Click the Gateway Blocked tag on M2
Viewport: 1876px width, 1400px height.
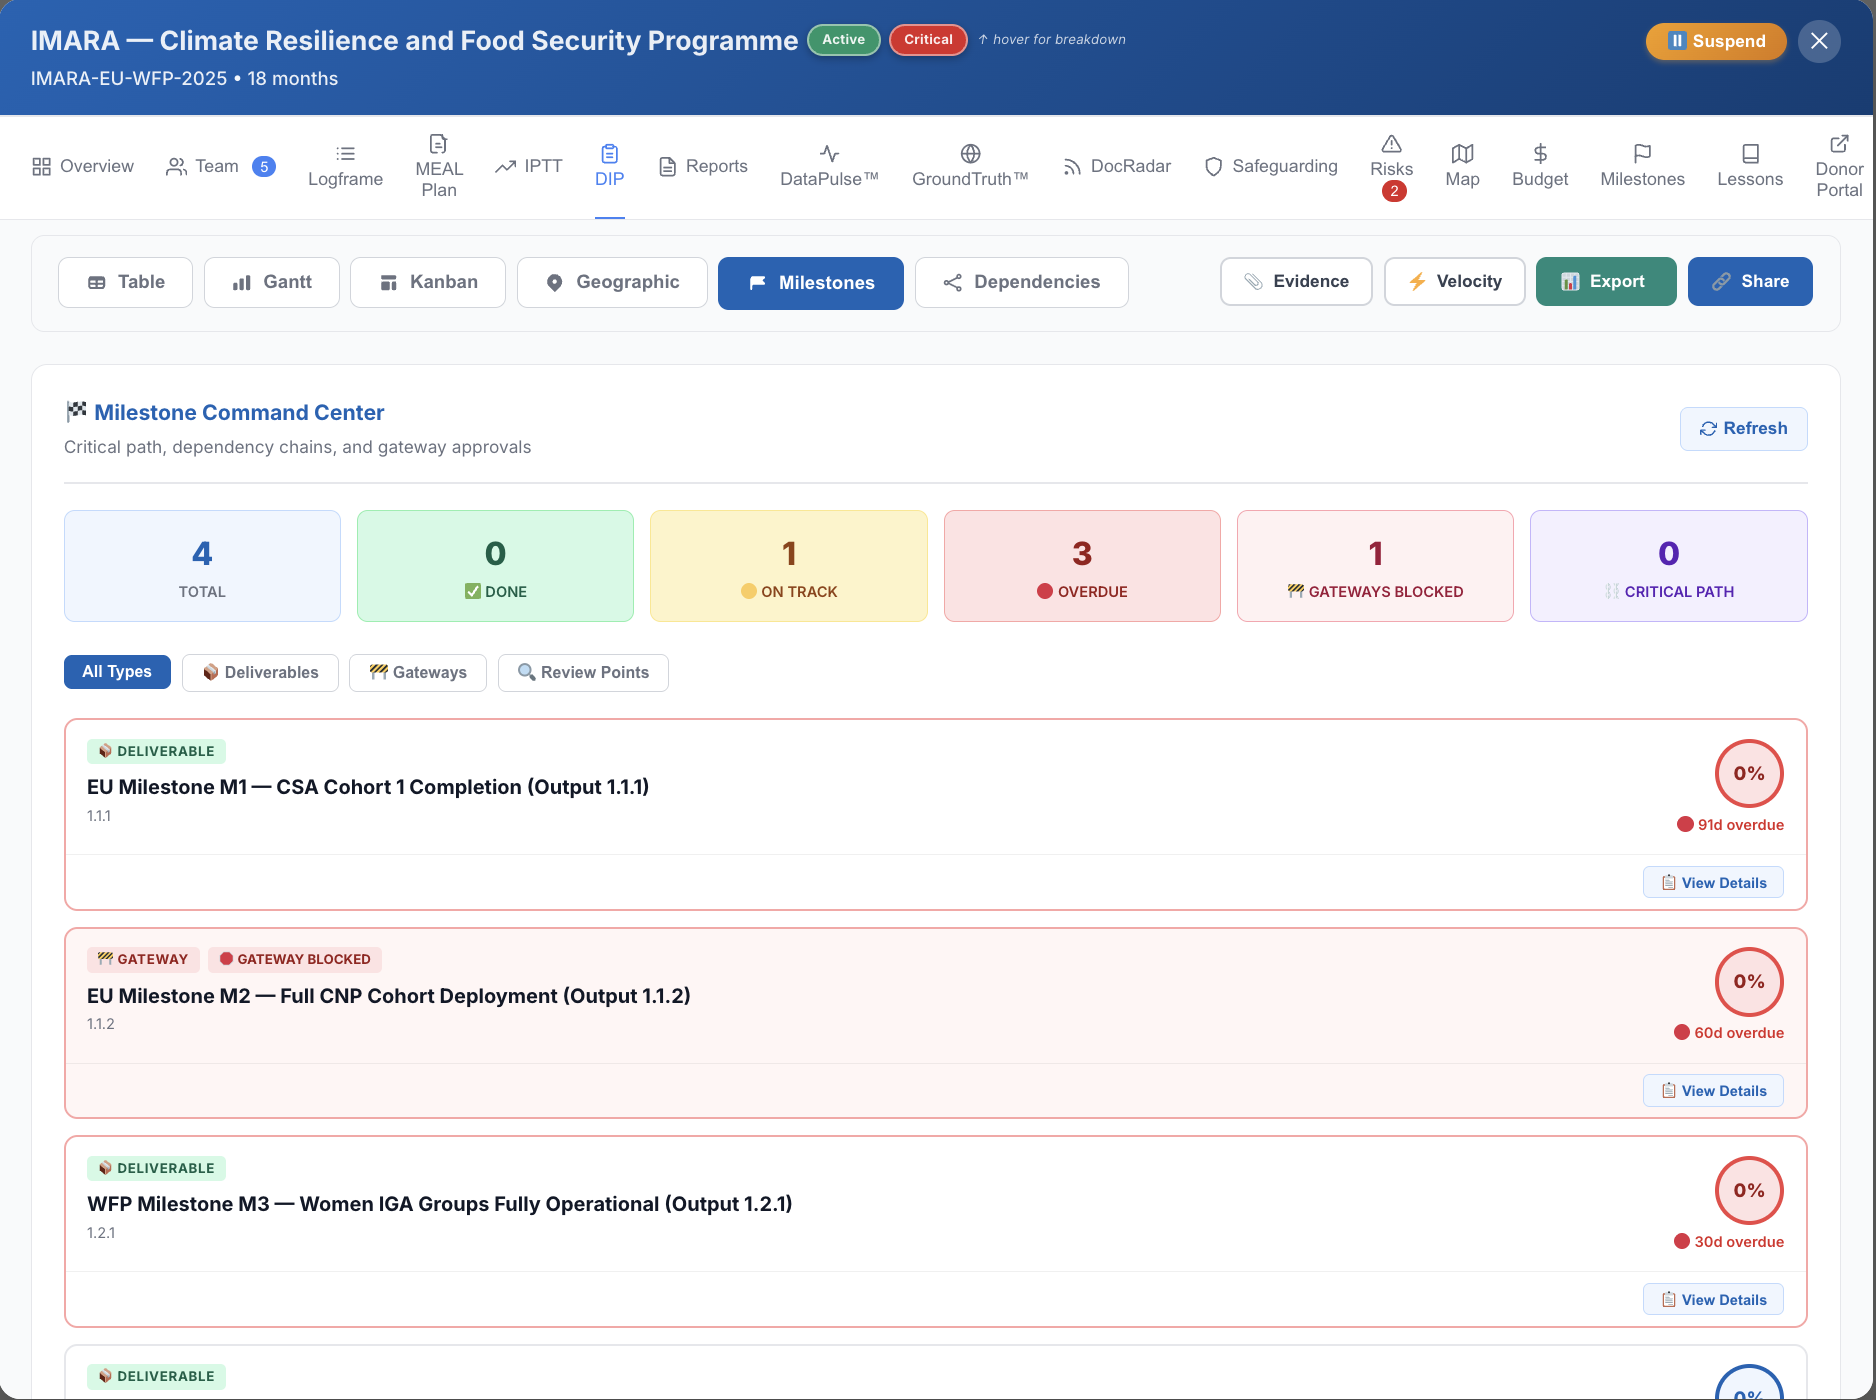(295, 959)
